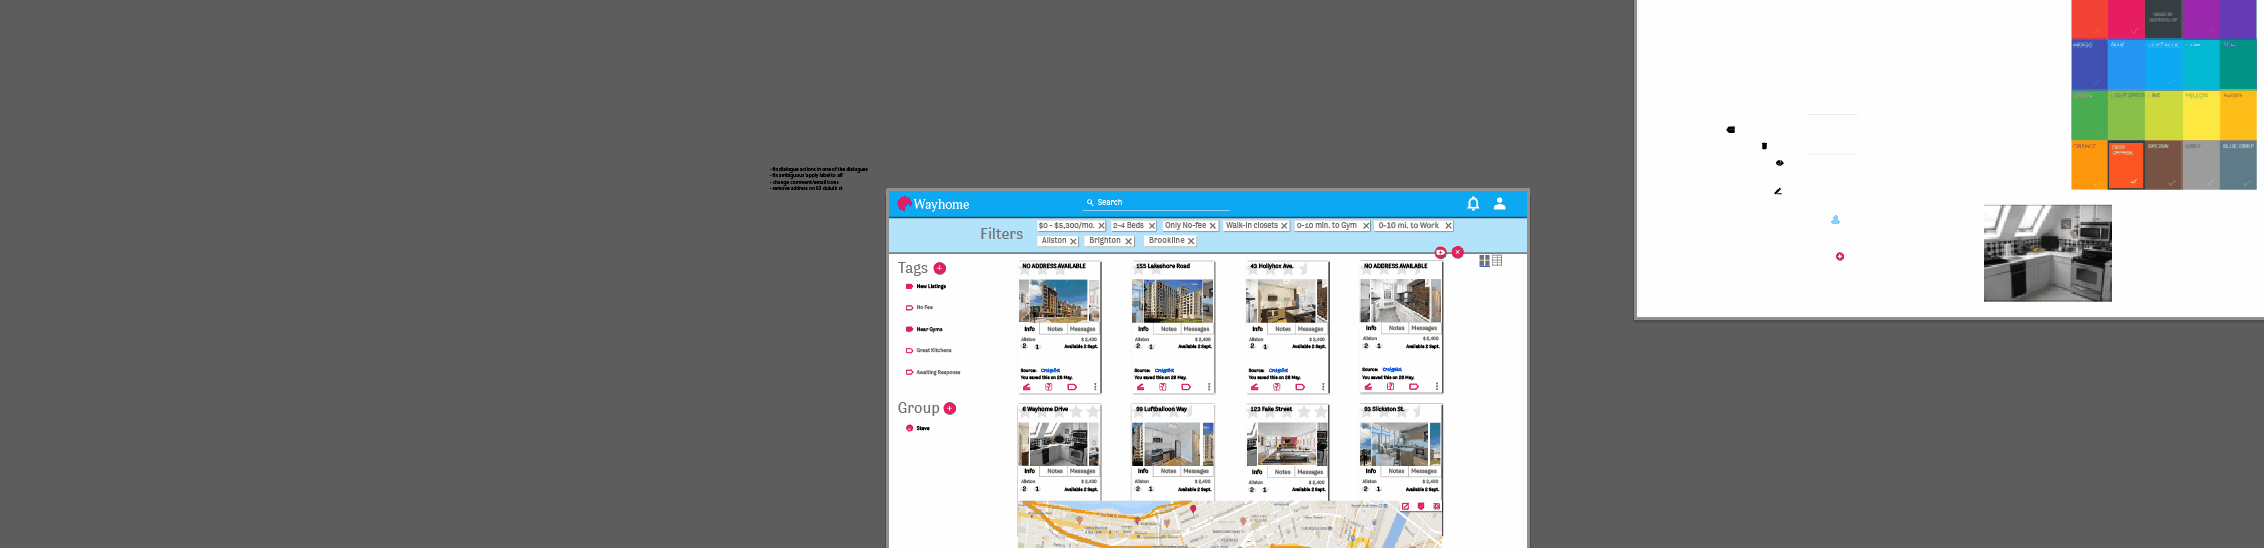This screenshot has height=548, width=2264.
Task: Open Messages tab on 93 Slickston St. card
Action: [x=1425, y=471]
